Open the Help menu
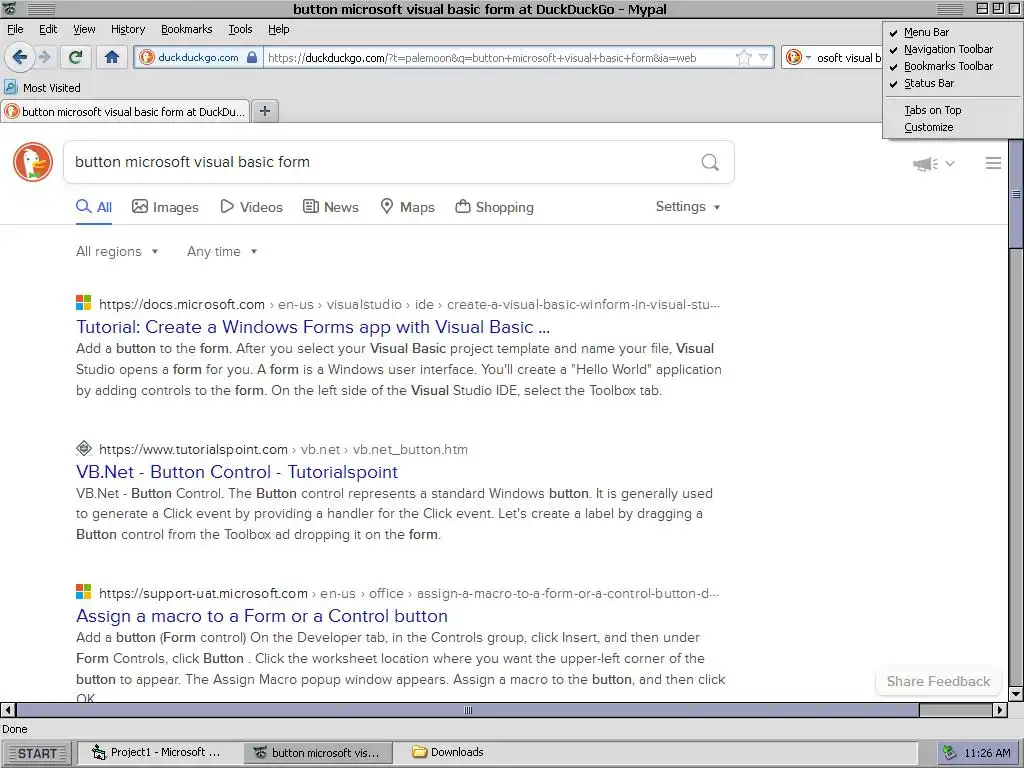The image size is (1024, 768). point(278,29)
